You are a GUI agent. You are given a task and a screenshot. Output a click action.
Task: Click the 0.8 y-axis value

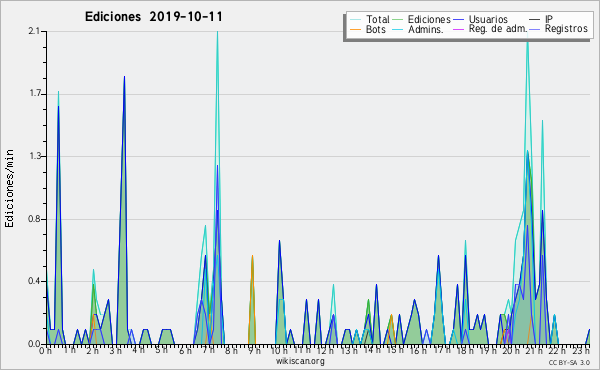34,219
